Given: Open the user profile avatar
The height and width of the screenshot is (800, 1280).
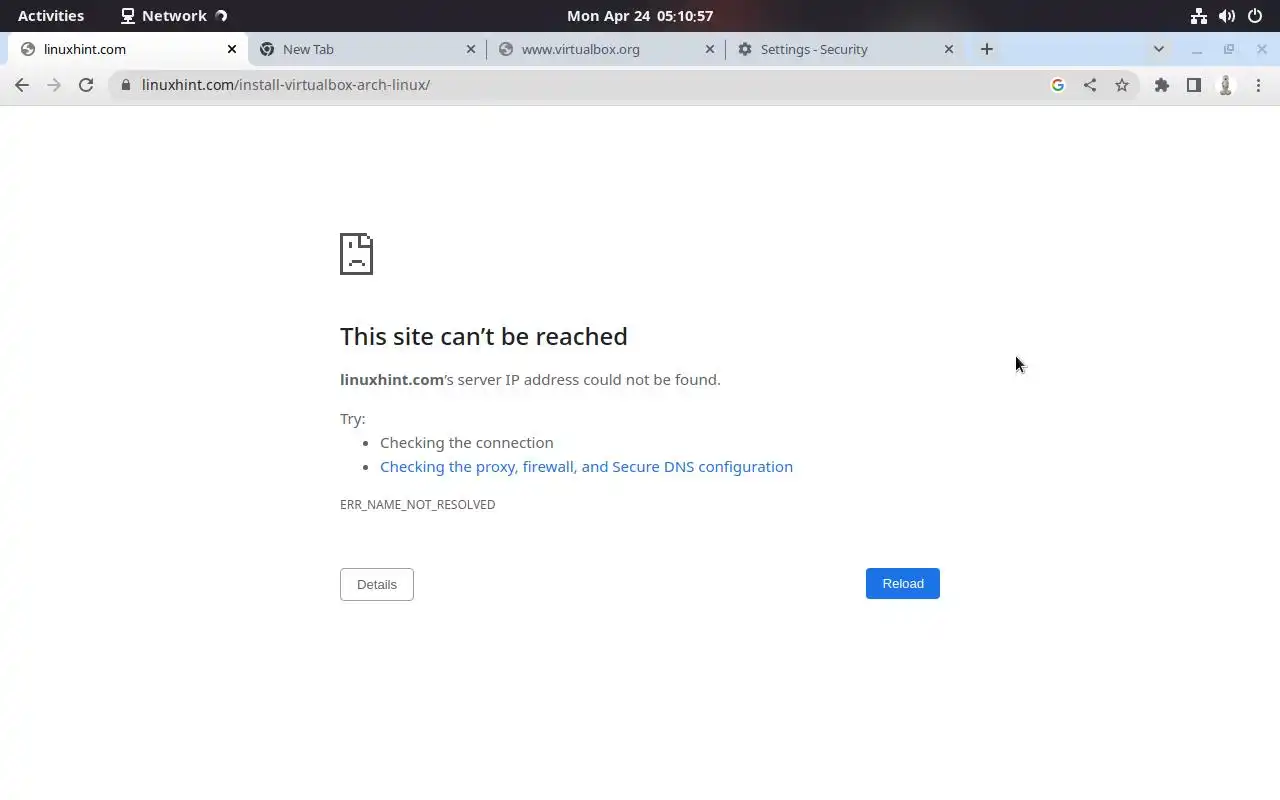Looking at the screenshot, I should (1226, 85).
